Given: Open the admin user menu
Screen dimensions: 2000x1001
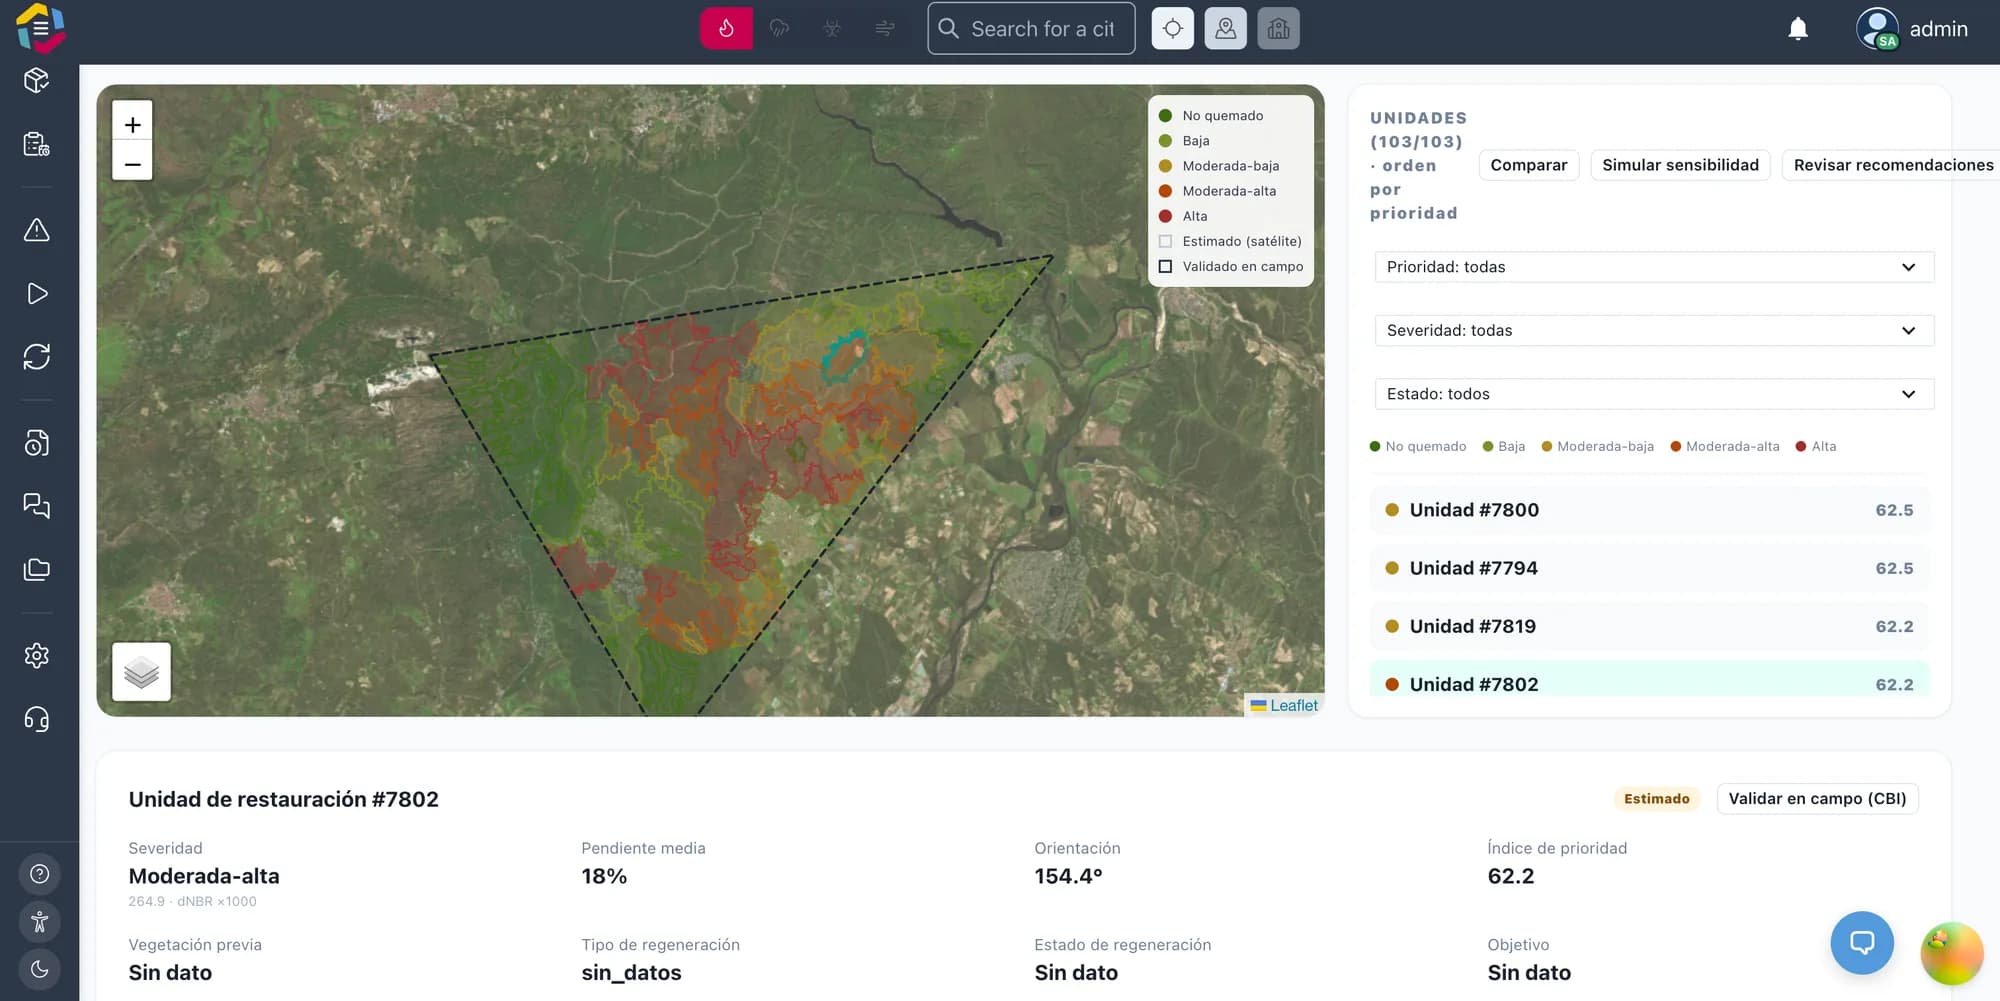Looking at the screenshot, I should 1912,29.
